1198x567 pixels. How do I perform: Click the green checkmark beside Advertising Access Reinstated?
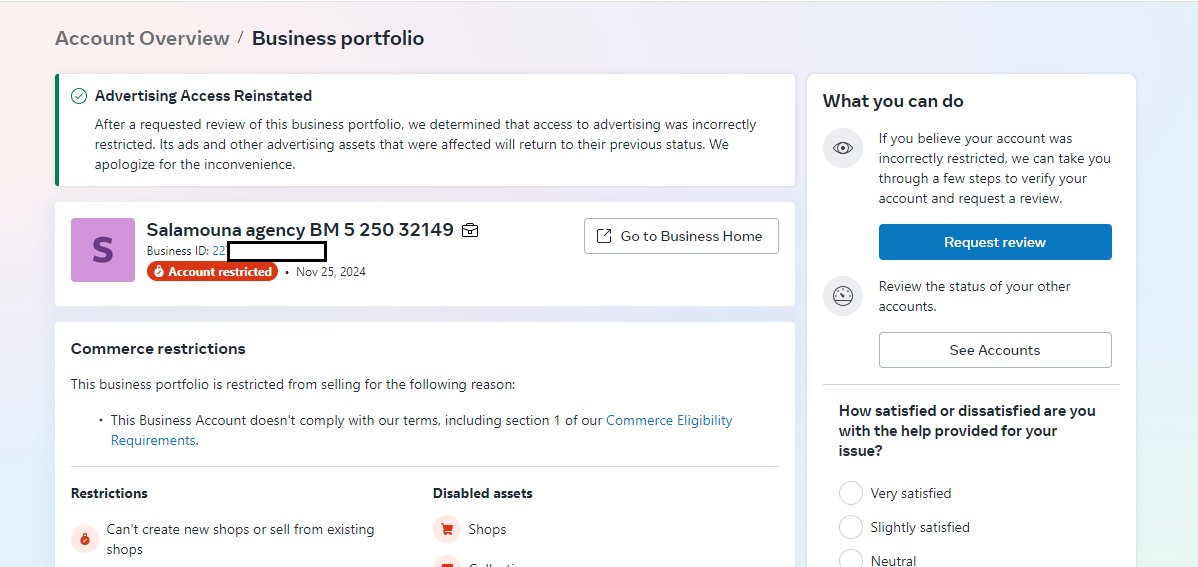(79, 96)
